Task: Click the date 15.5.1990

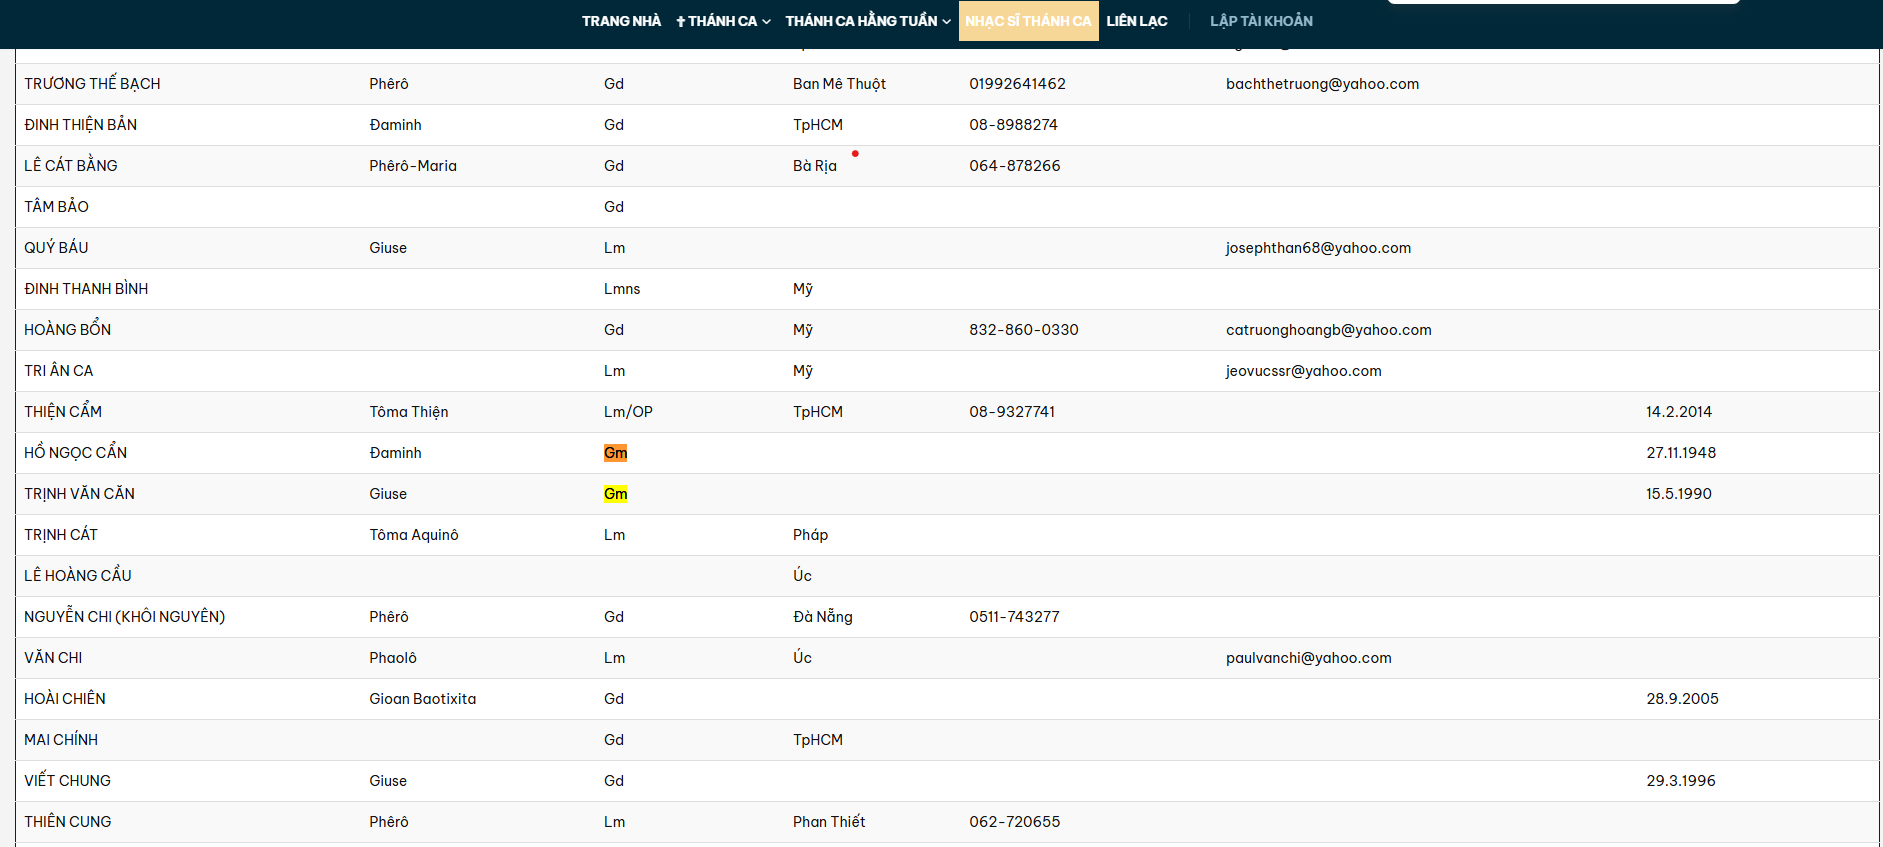Action: (x=1678, y=494)
